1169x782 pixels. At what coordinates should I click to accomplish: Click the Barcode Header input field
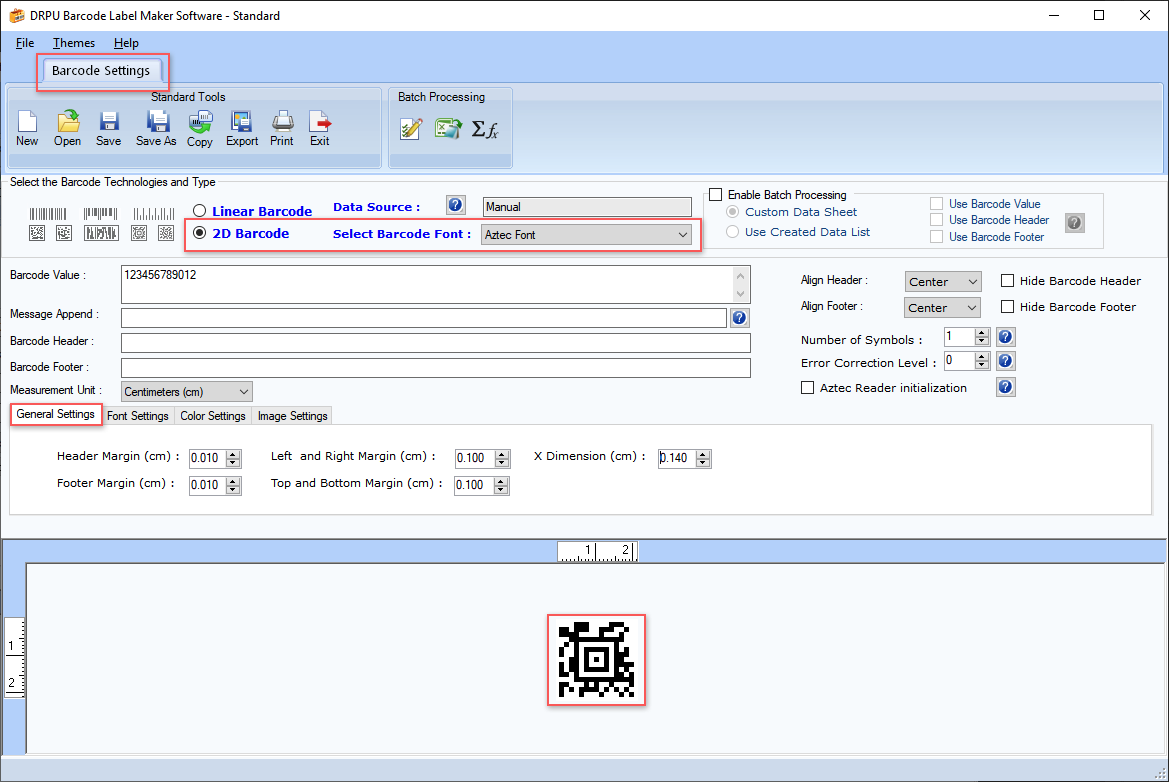[435, 343]
